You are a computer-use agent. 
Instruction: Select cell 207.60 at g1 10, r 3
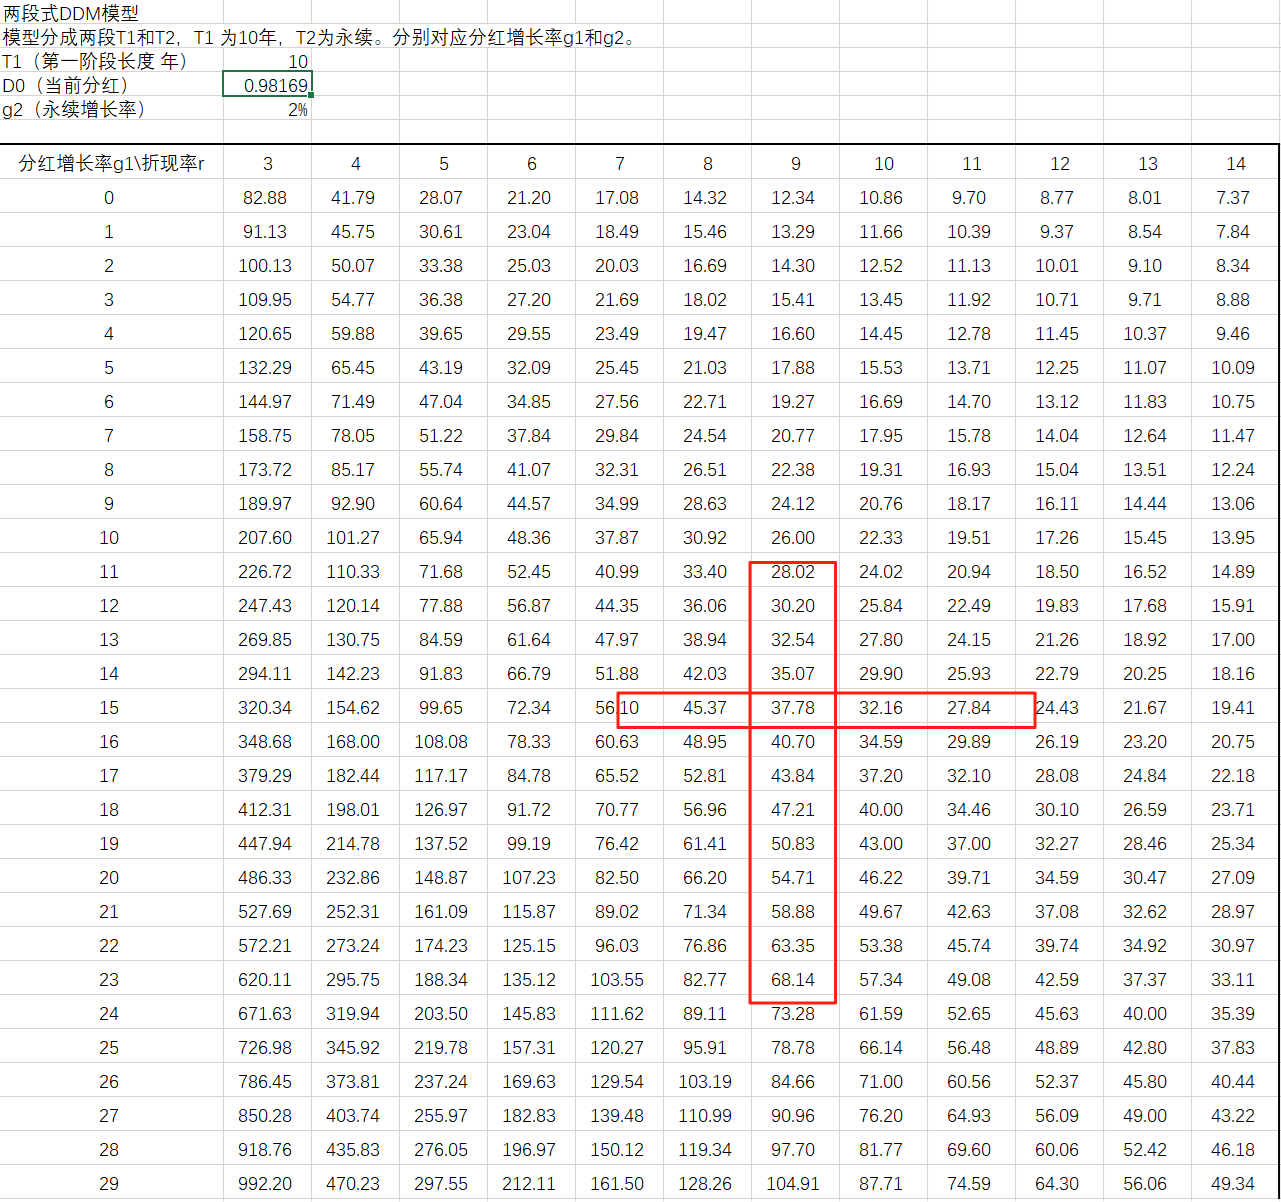click(x=268, y=537)
